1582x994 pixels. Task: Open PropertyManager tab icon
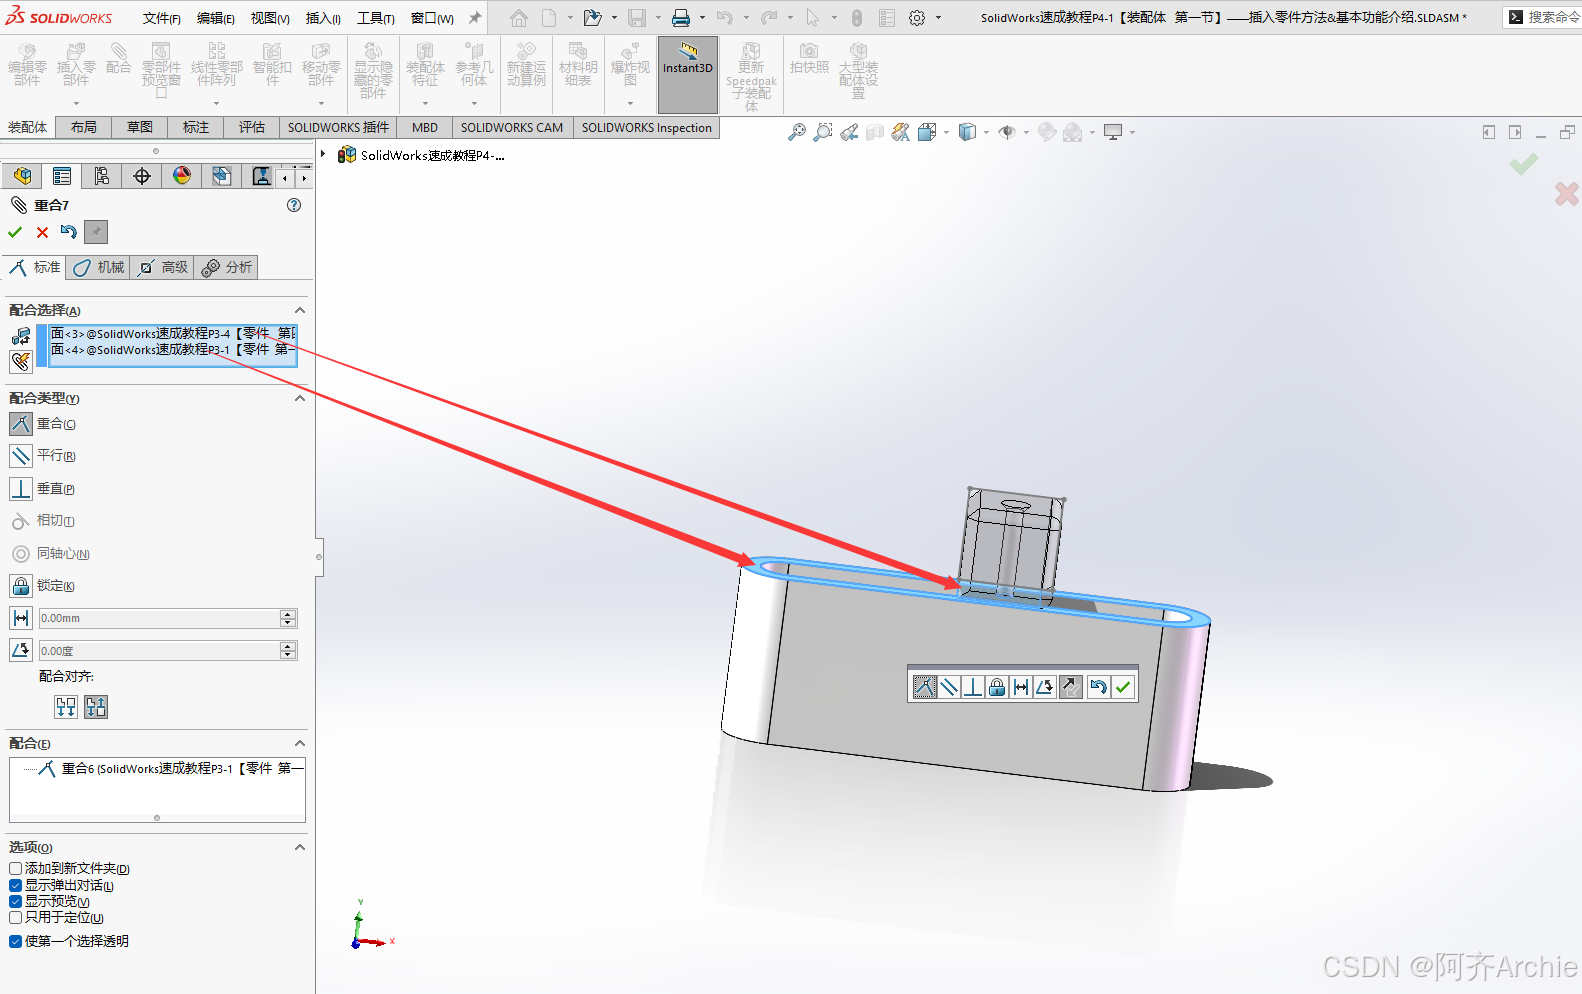tap(62, 176)
